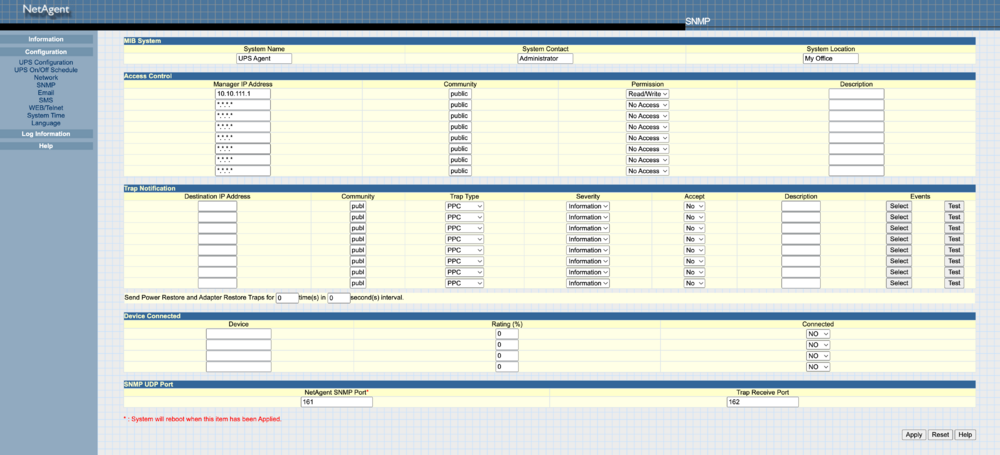Click first Rating (%) field
1000x455 pixels.
tap(506, 334)
